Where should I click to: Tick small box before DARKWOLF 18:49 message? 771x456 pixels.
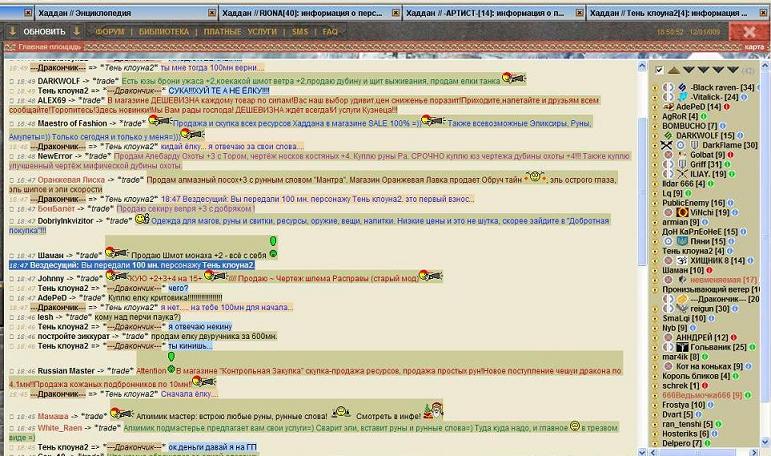point(12,81)
